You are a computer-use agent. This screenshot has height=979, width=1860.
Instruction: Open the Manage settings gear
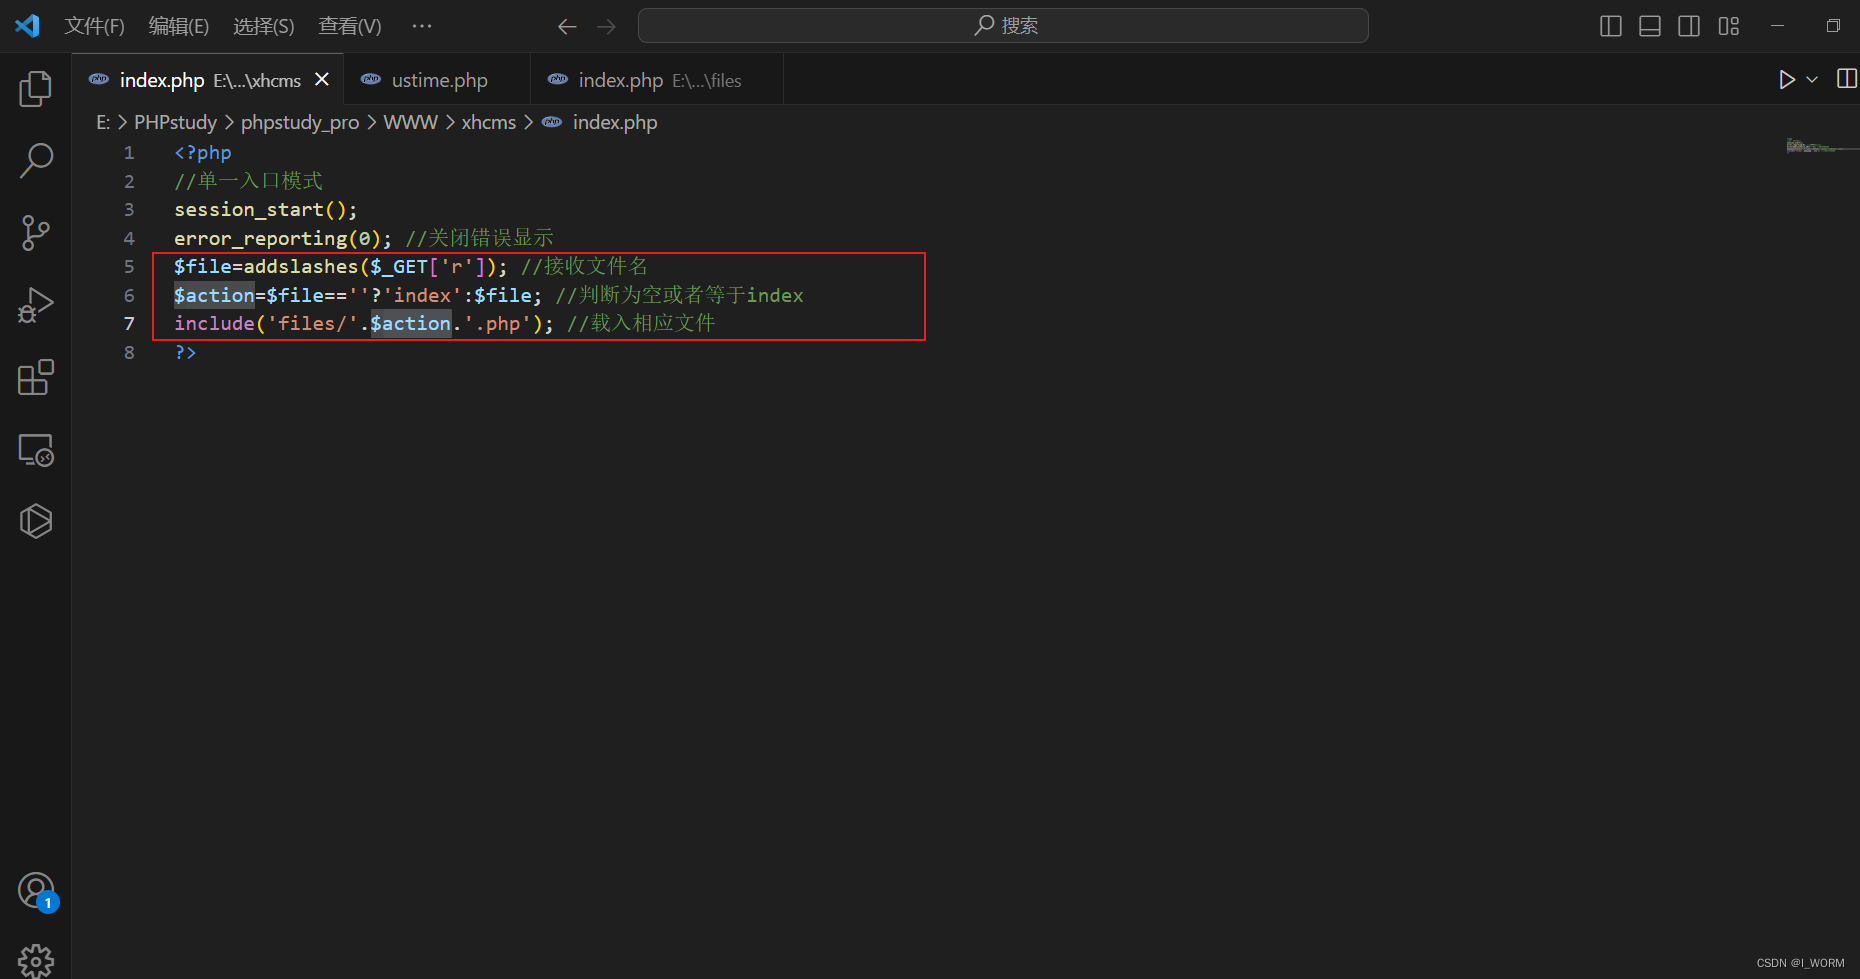tap(36, 961)
